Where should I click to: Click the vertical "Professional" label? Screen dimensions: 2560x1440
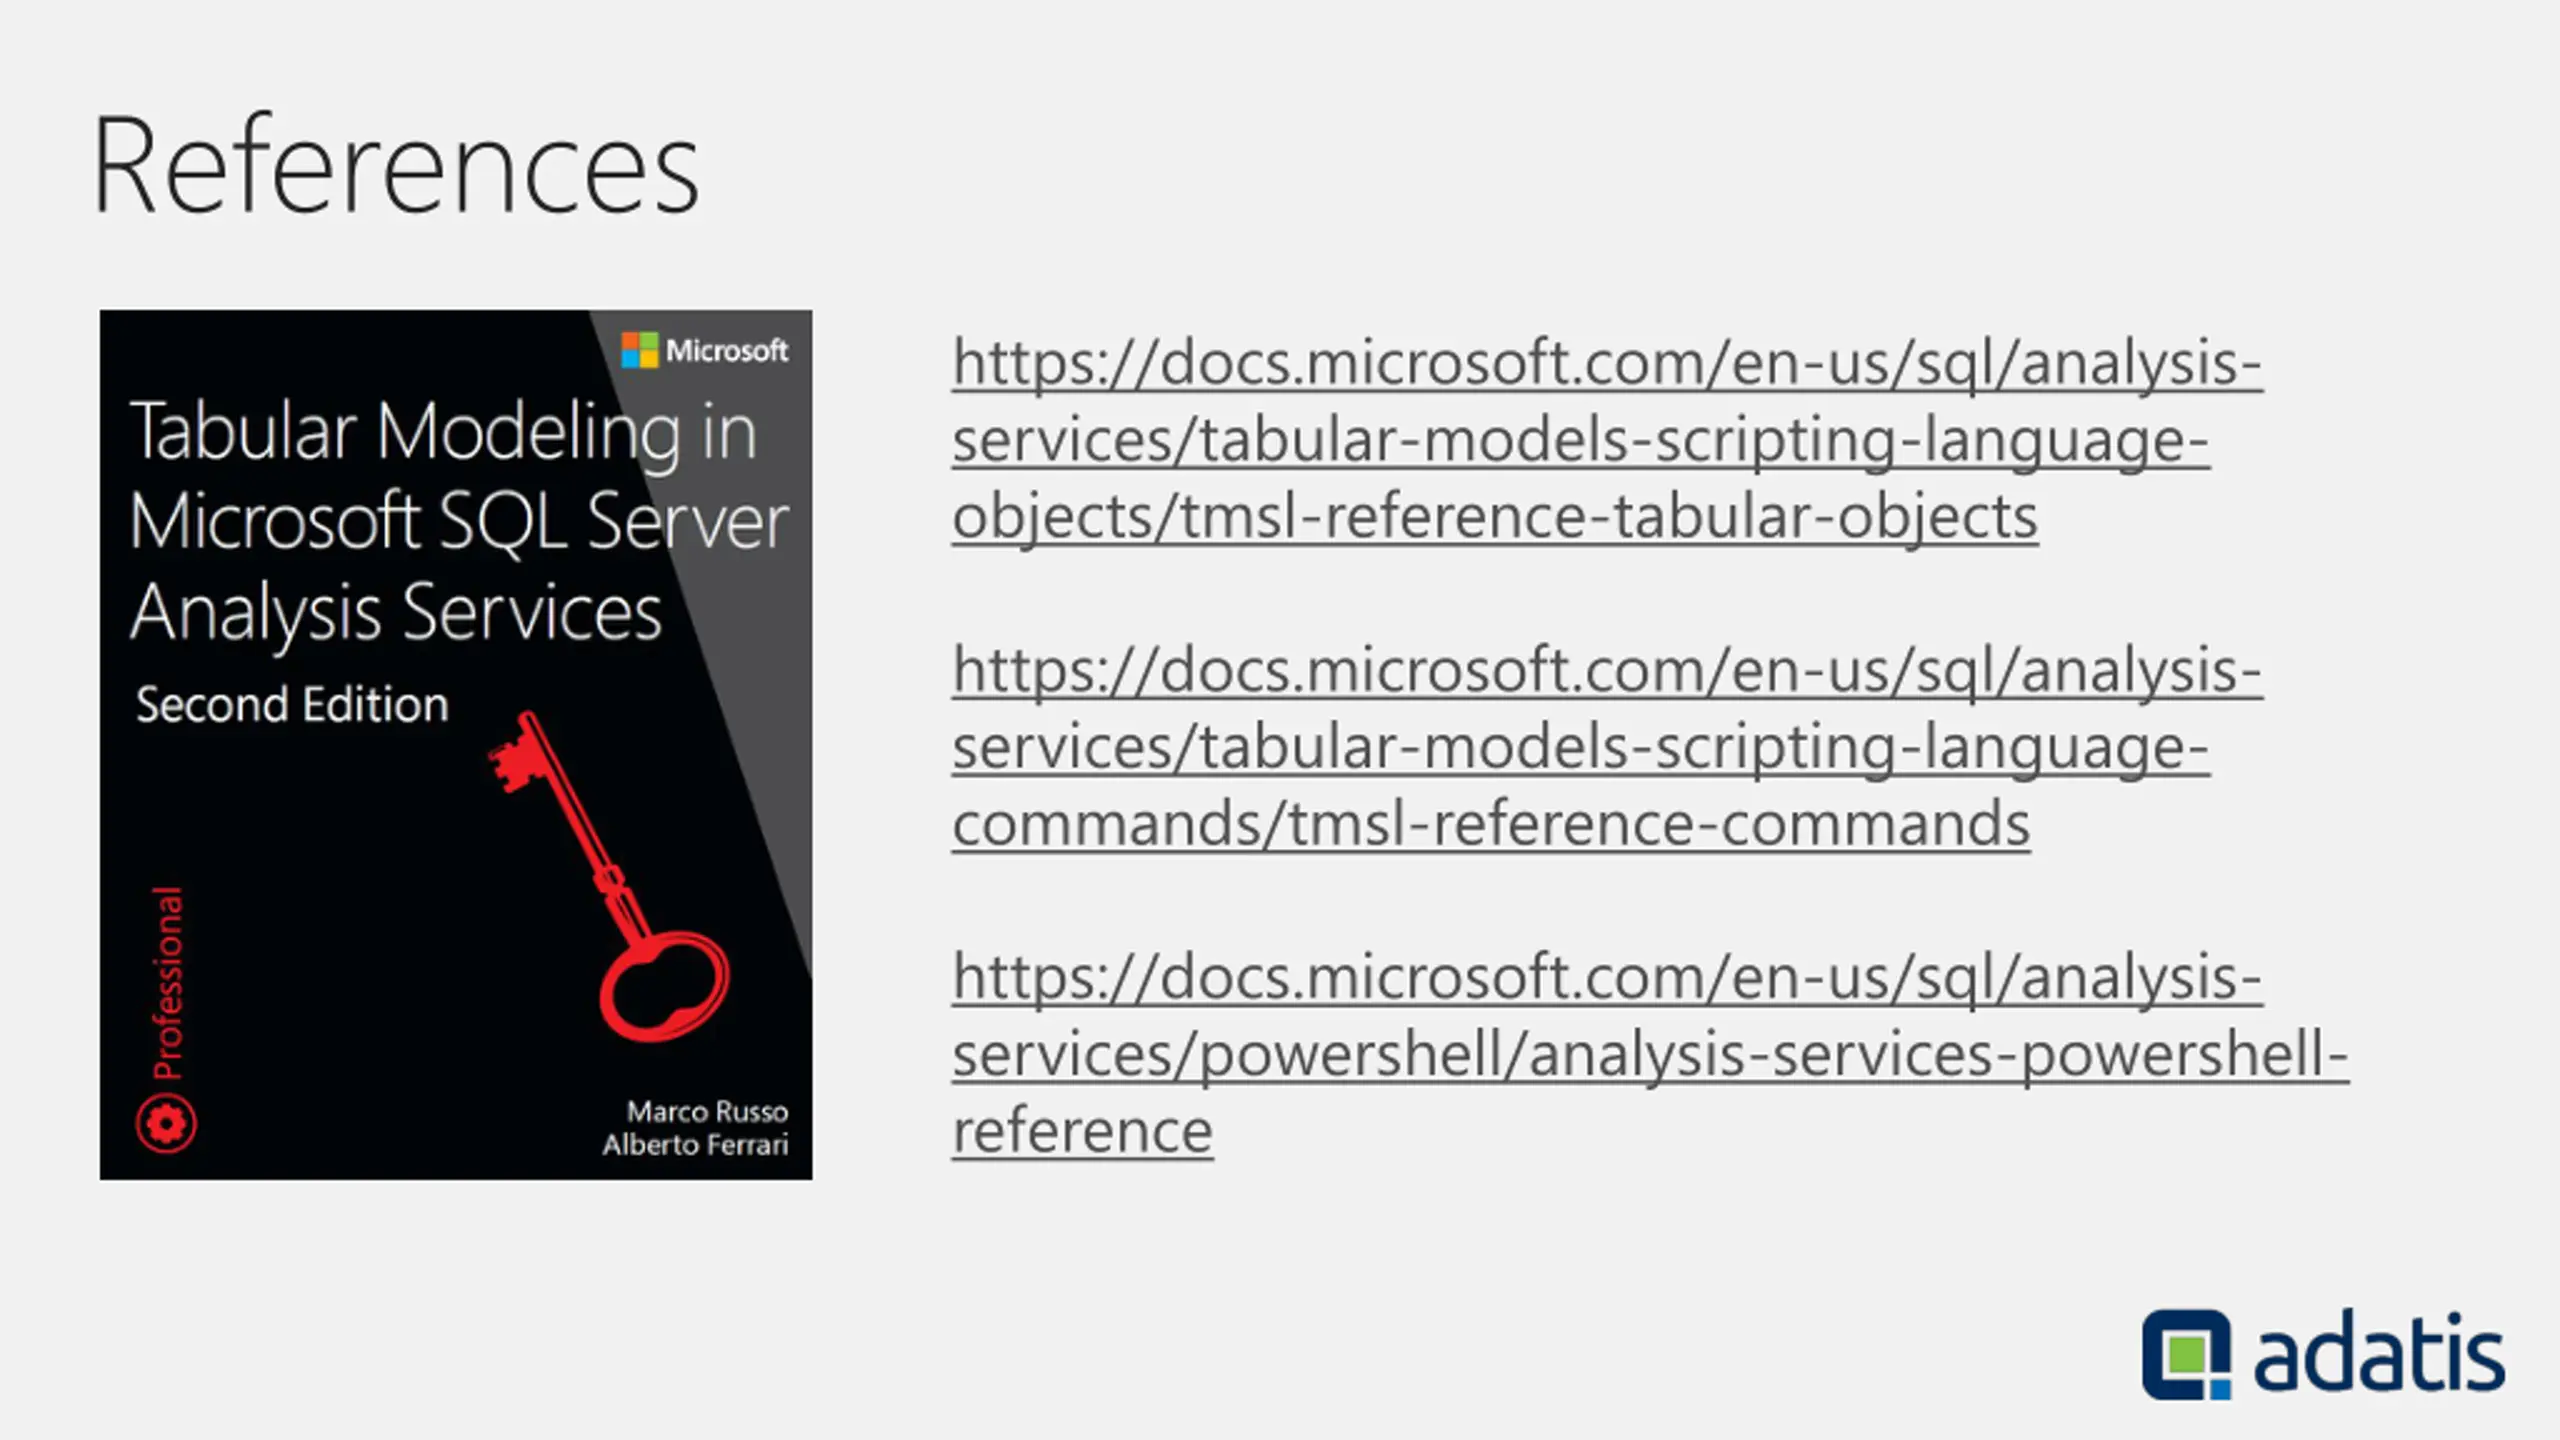point(167,983)
